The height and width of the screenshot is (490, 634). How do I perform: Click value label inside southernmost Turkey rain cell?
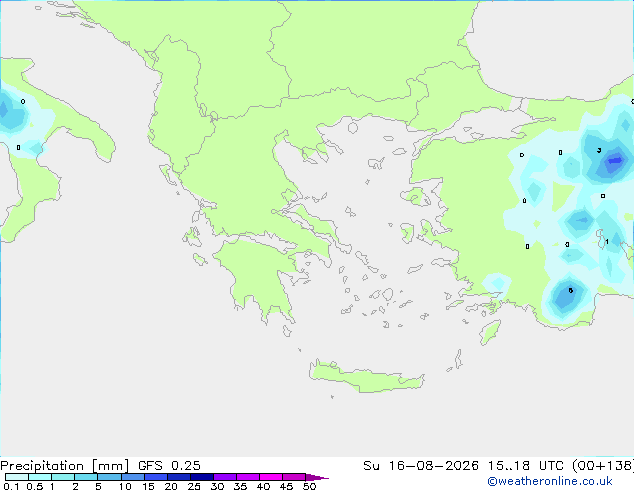click(571, 290)
